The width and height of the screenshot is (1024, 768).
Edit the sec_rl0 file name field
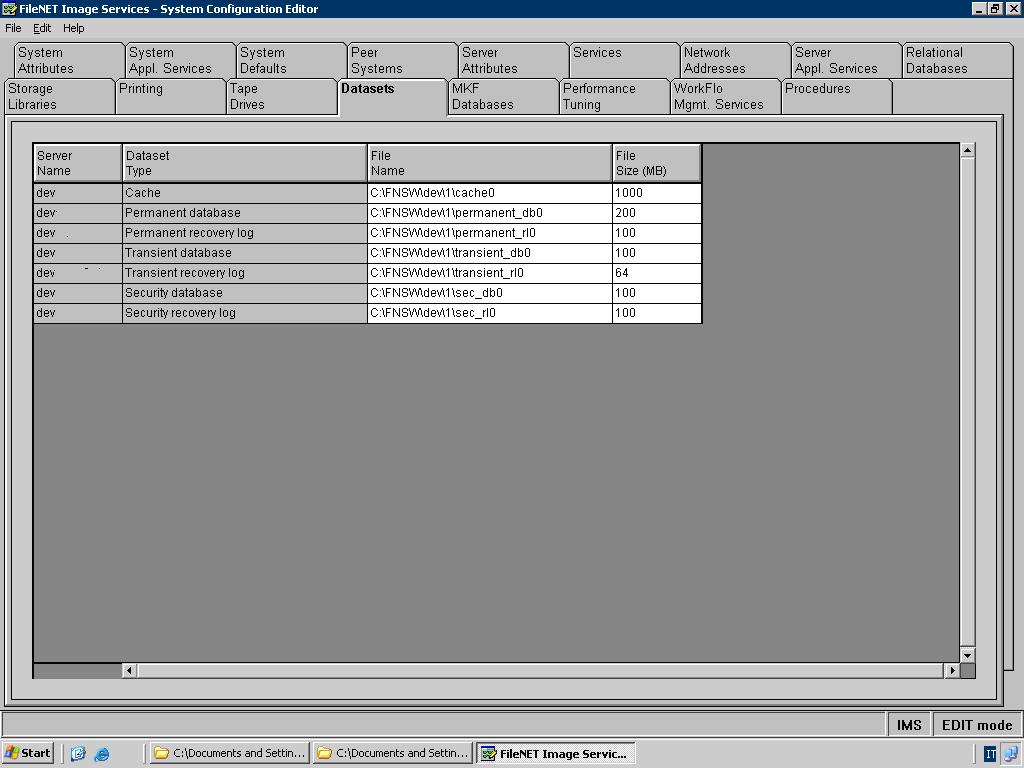coord(490,313)
